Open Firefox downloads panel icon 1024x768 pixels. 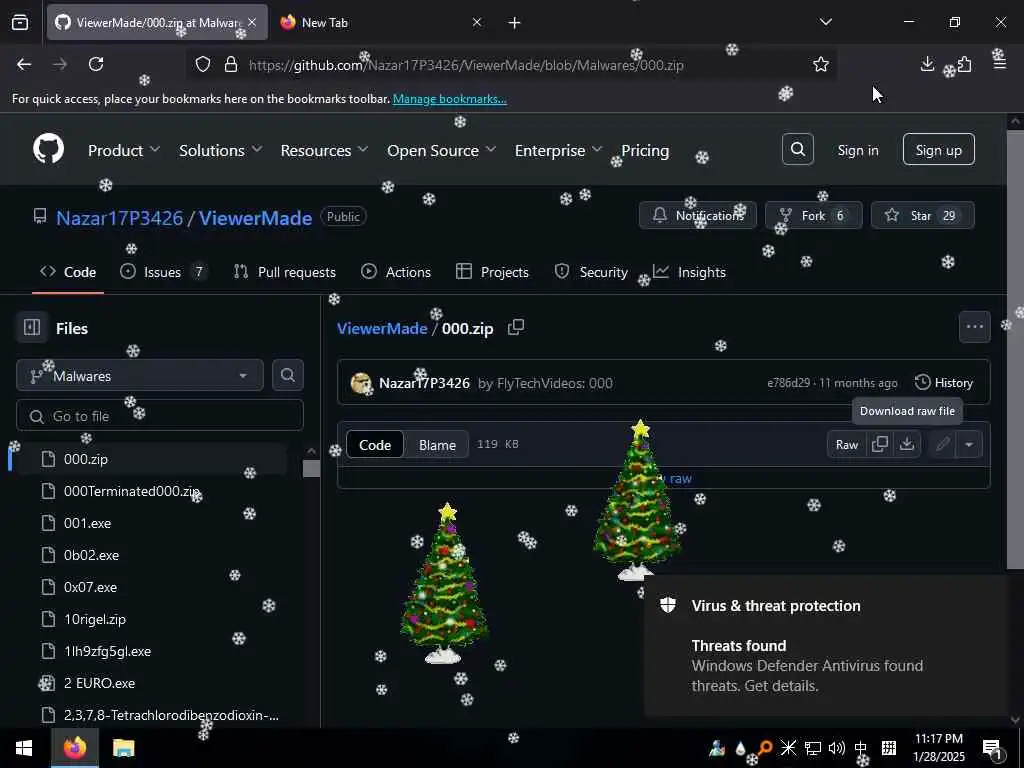pos(927,64)
